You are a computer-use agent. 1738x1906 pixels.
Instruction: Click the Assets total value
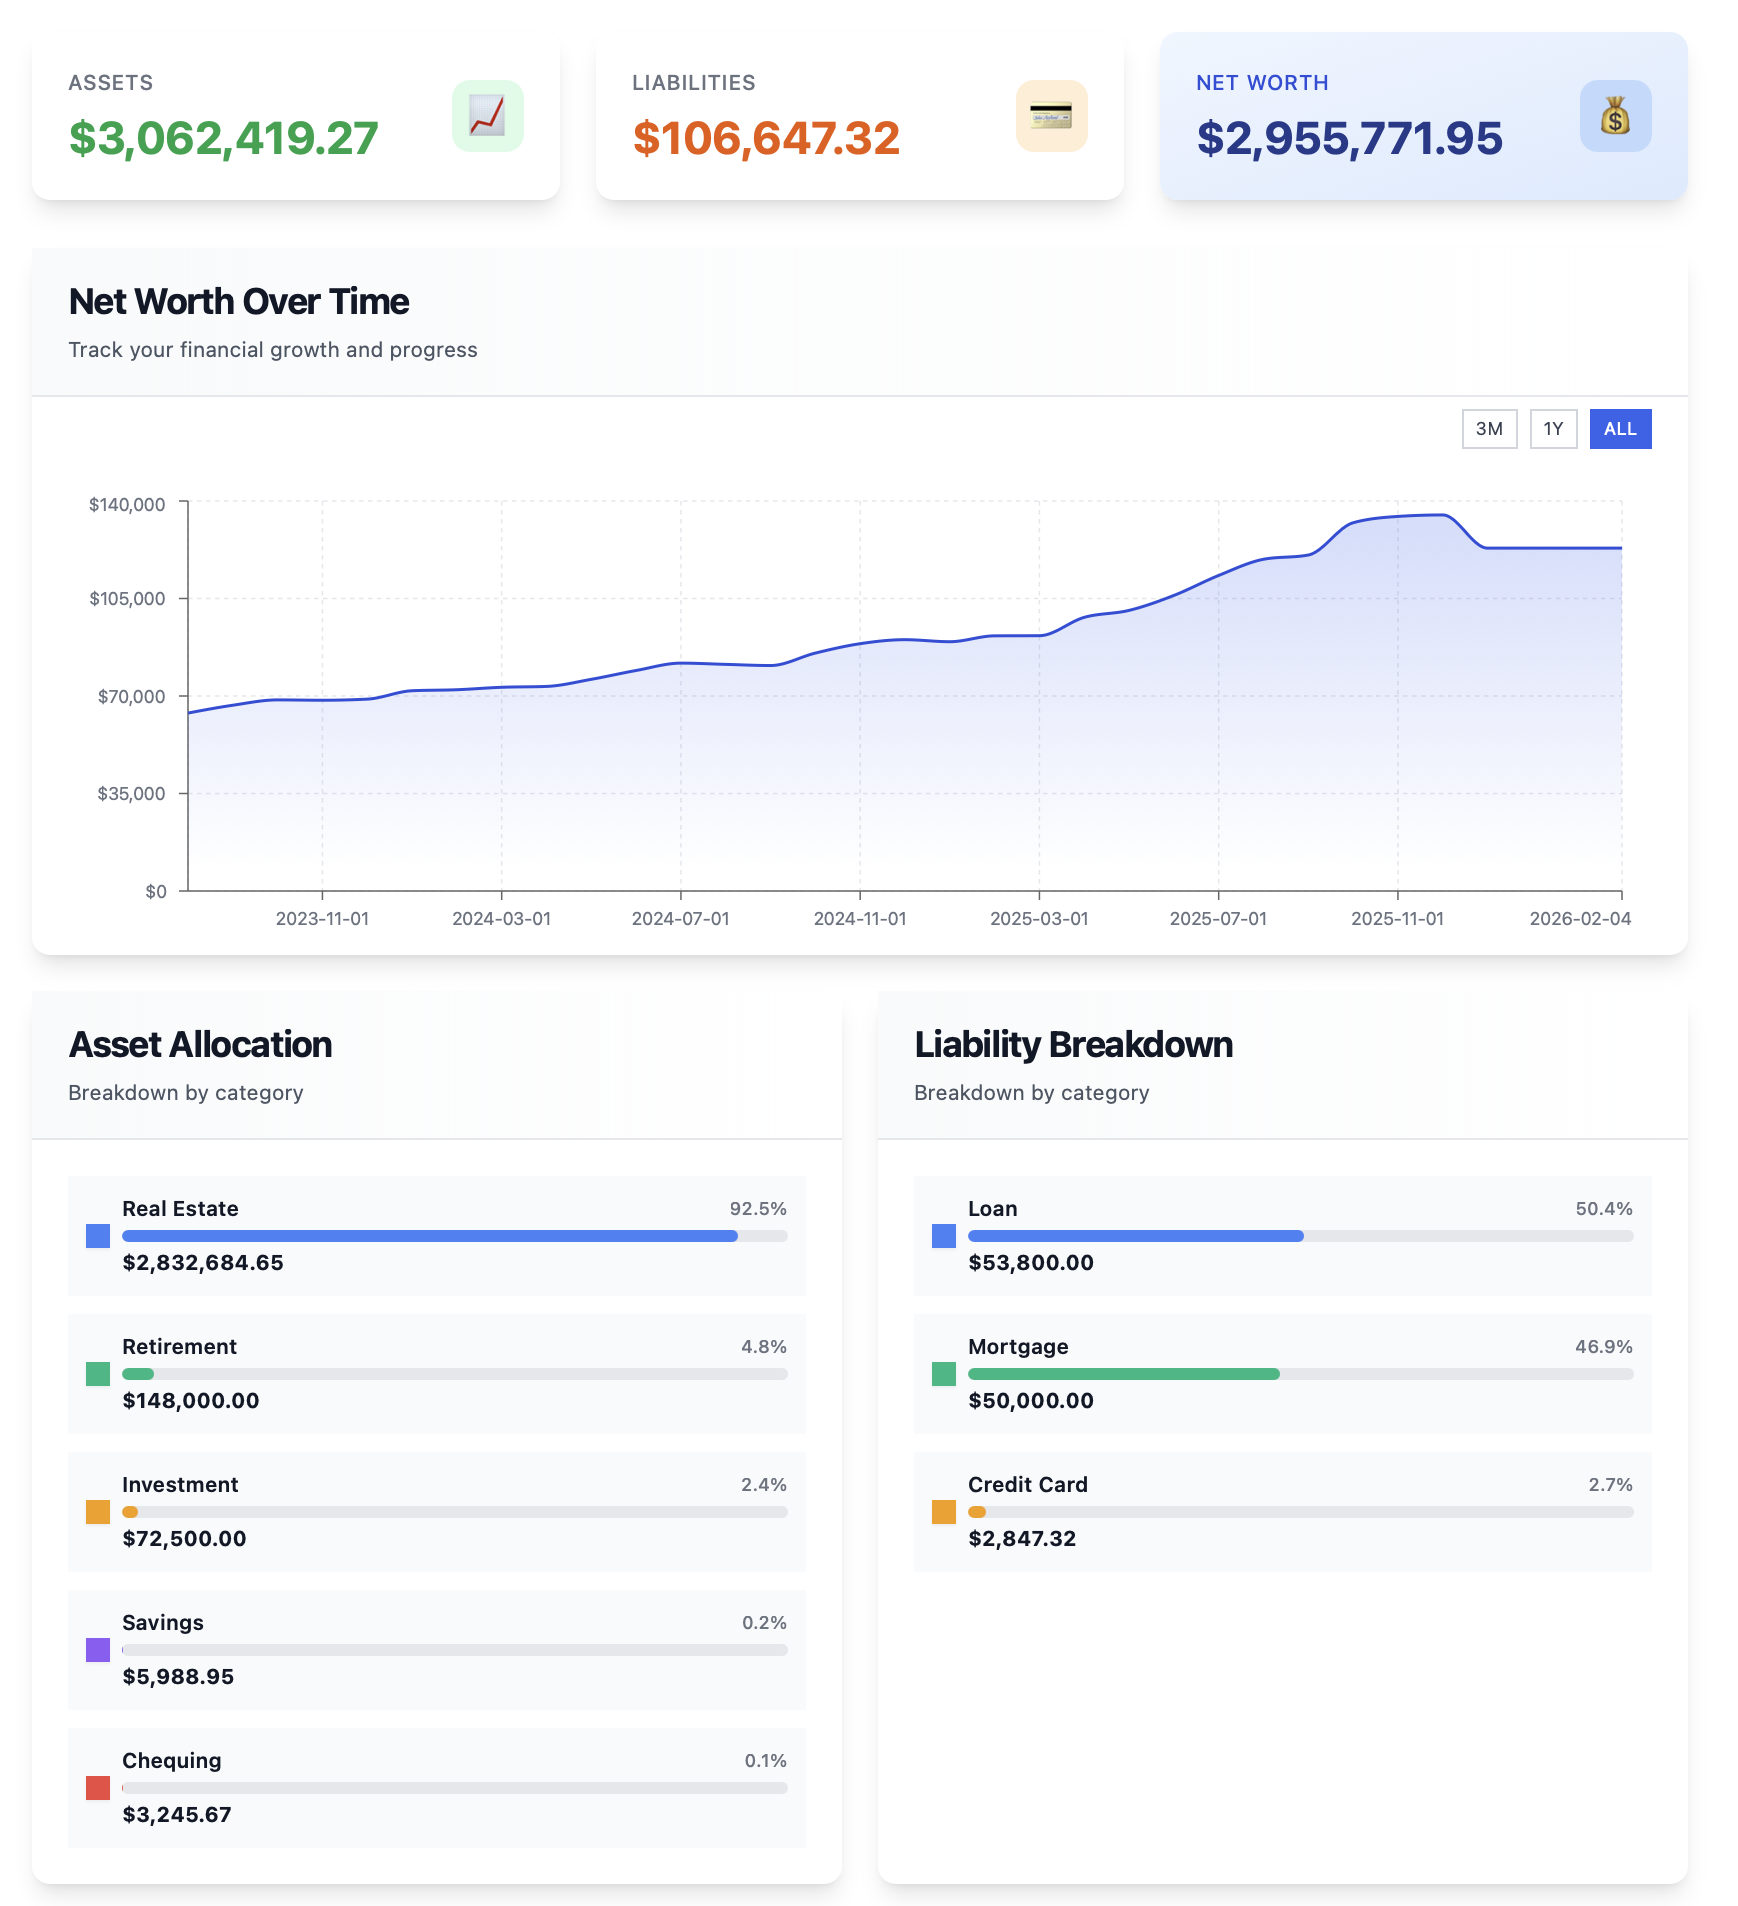click(x=224, y=139)
